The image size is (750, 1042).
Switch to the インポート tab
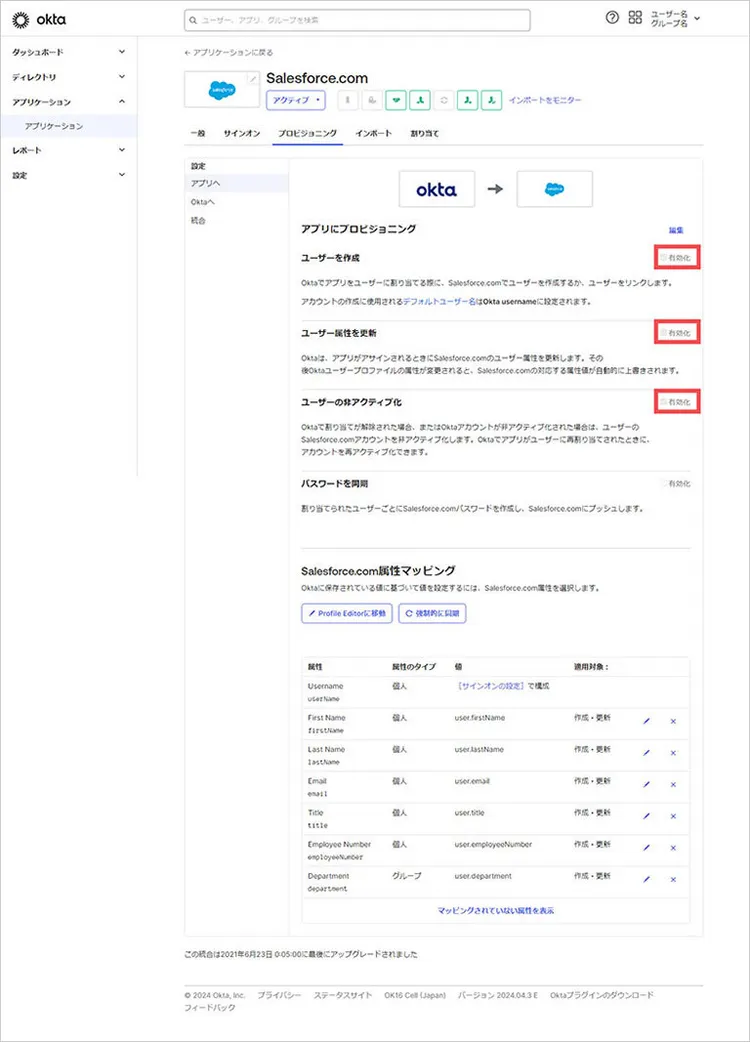373,134
